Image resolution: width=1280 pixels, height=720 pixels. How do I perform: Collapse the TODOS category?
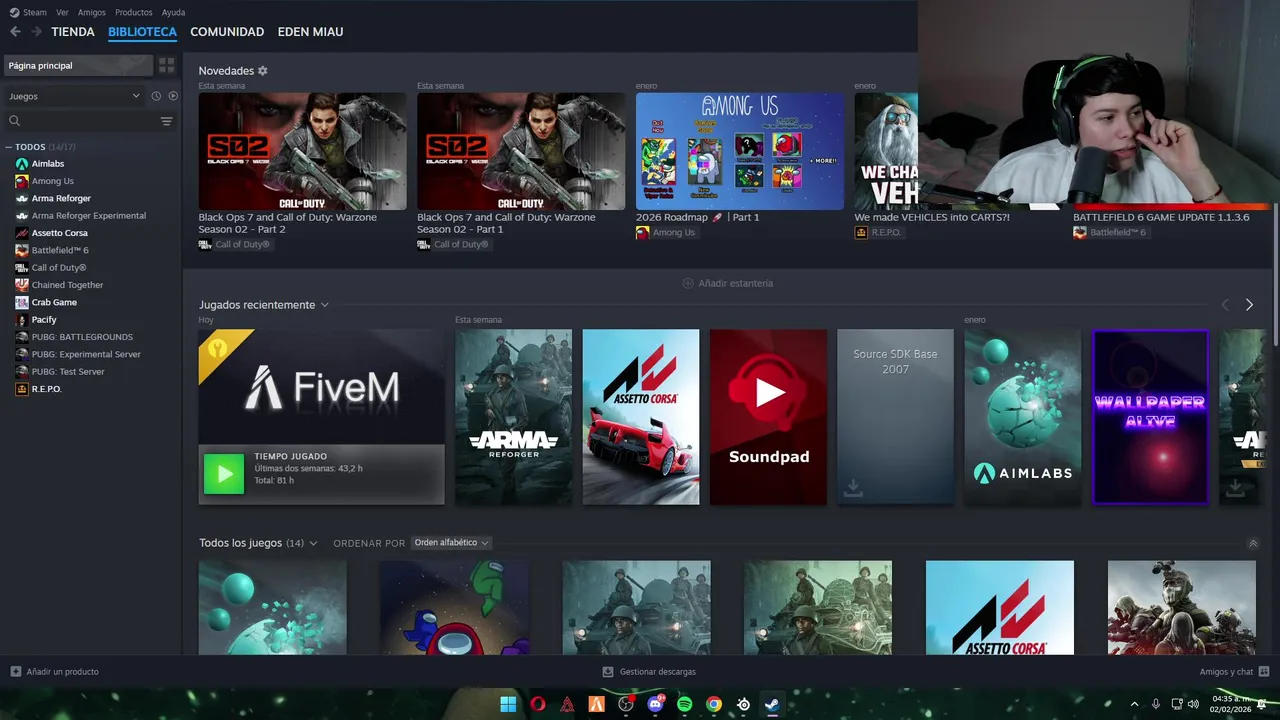click(9, 147)
